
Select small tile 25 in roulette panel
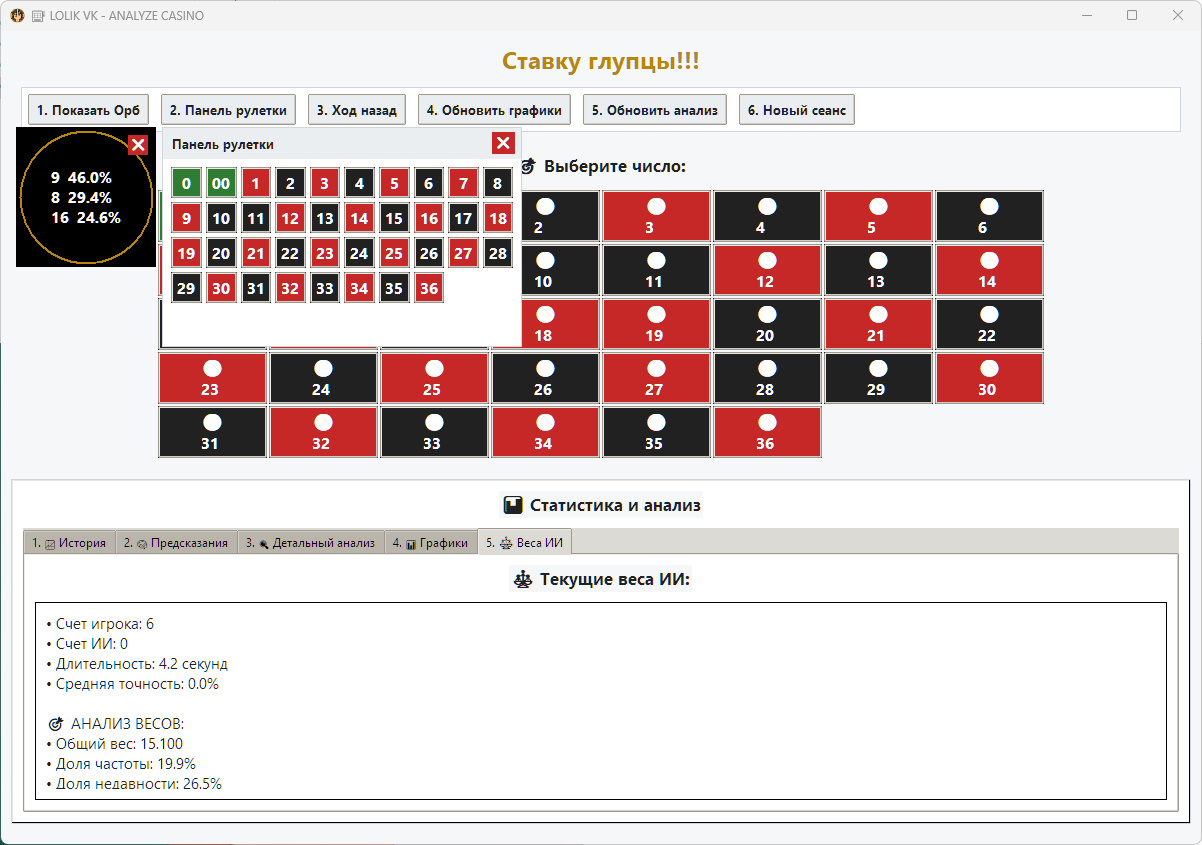point(394,253)
